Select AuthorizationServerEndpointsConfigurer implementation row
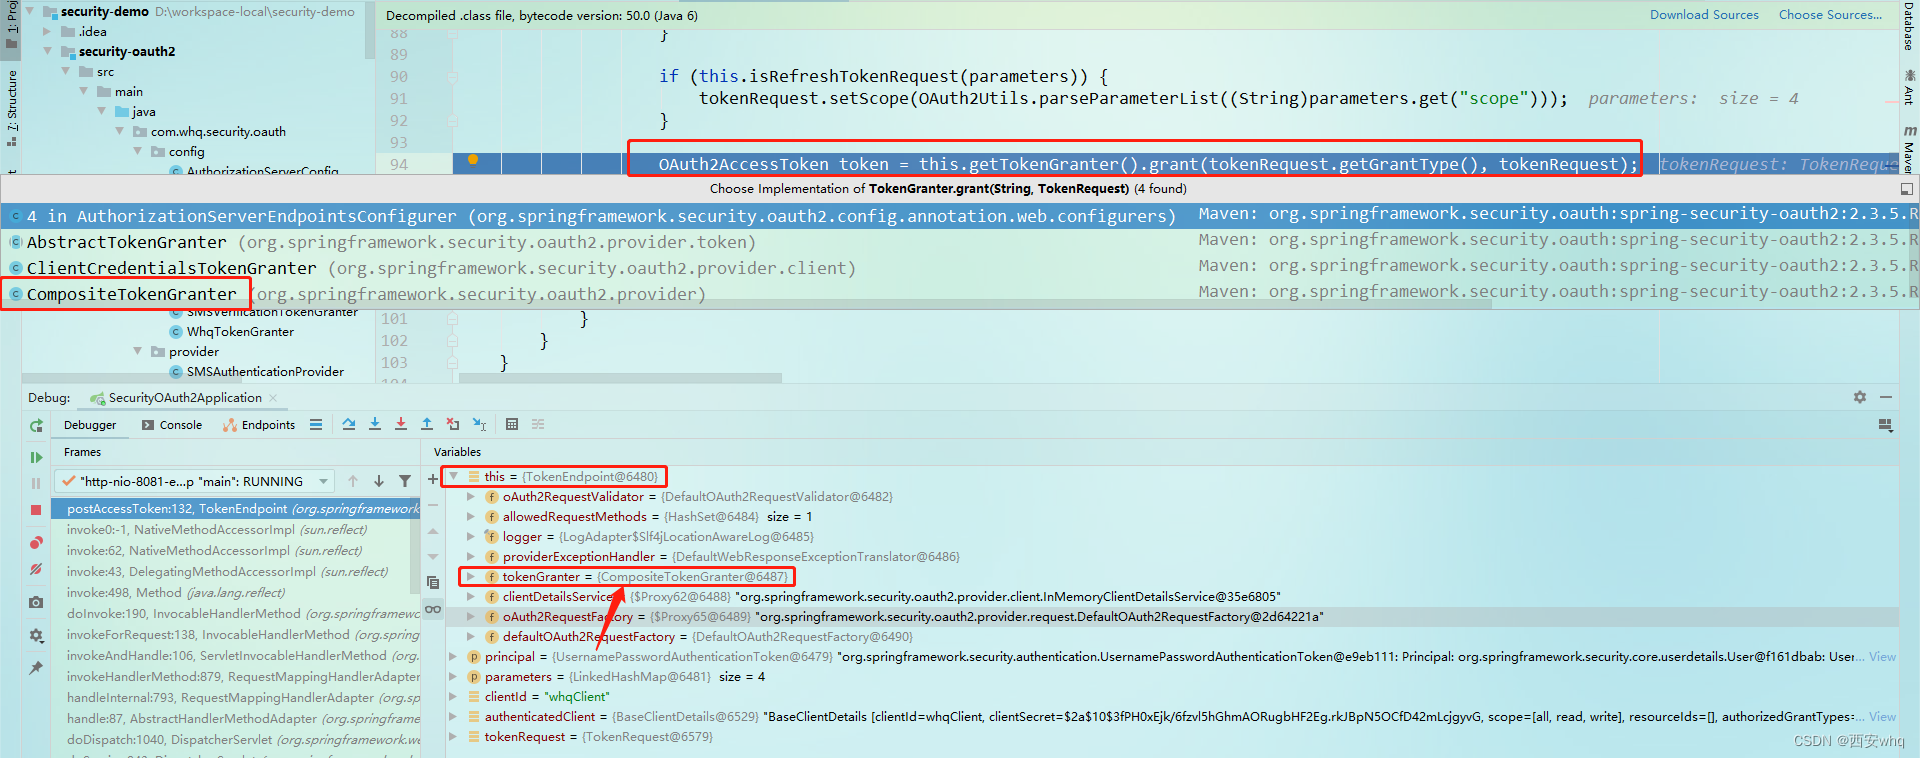Viewport: 1920px width, 758px height. [959, 216]
